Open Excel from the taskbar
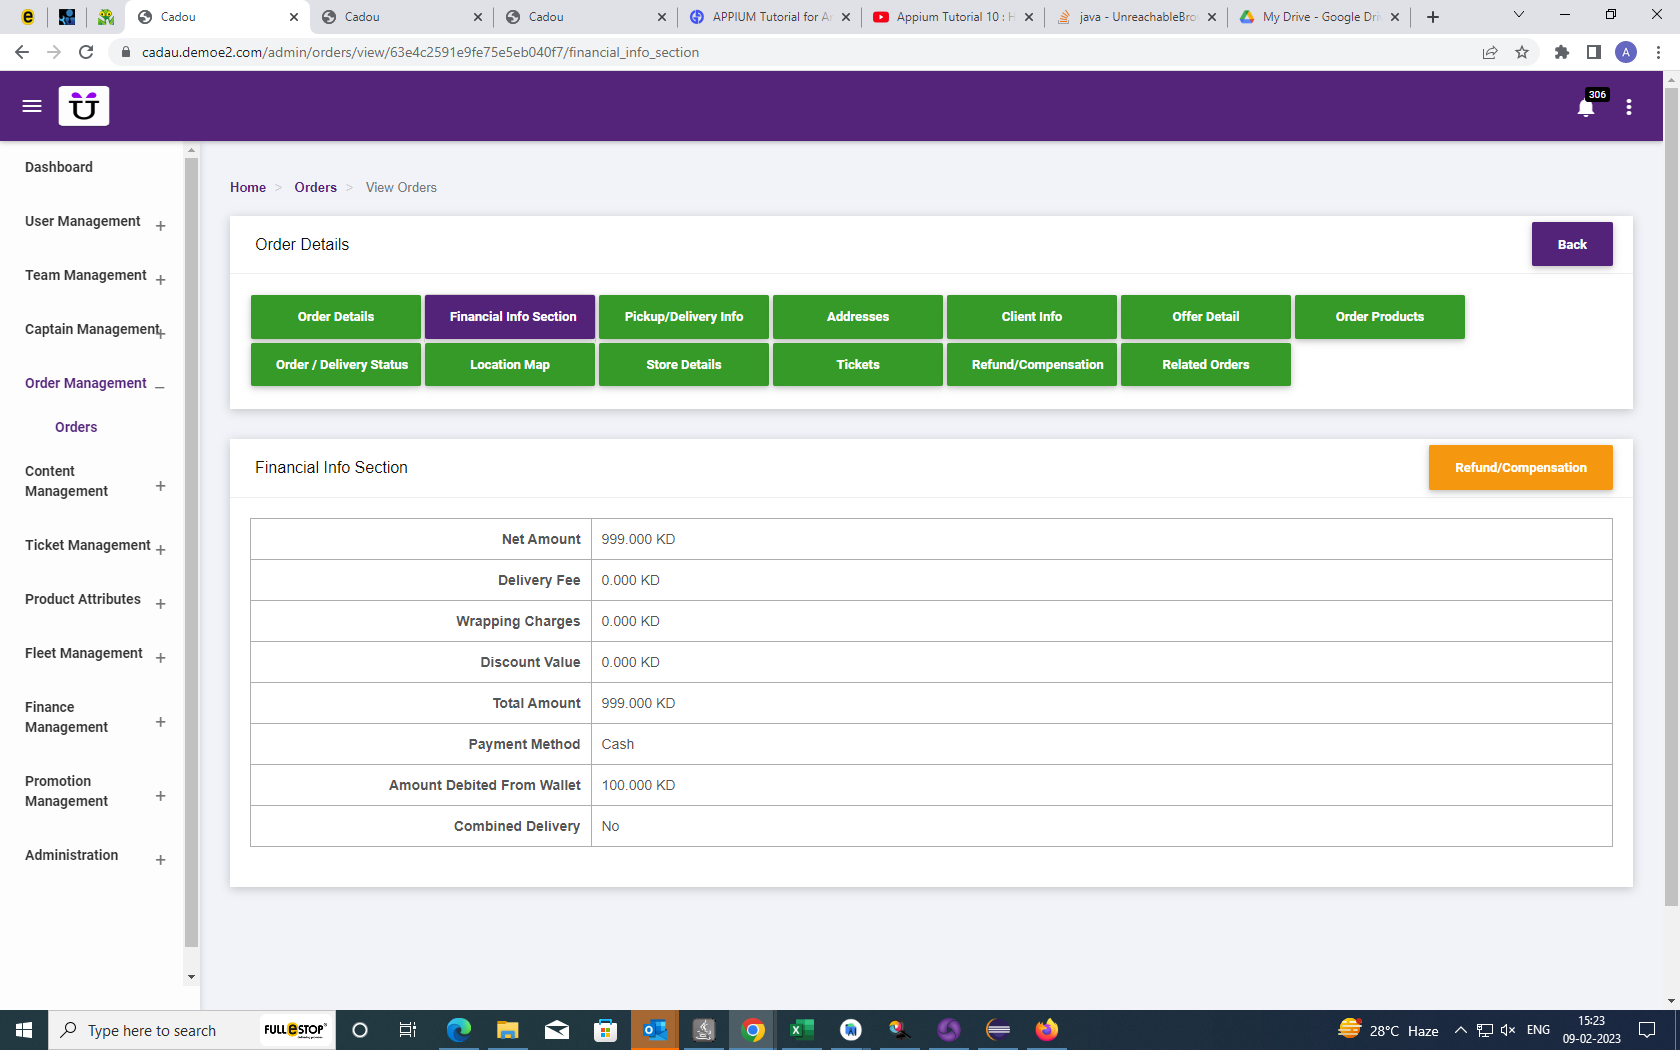 point(802,1030)
